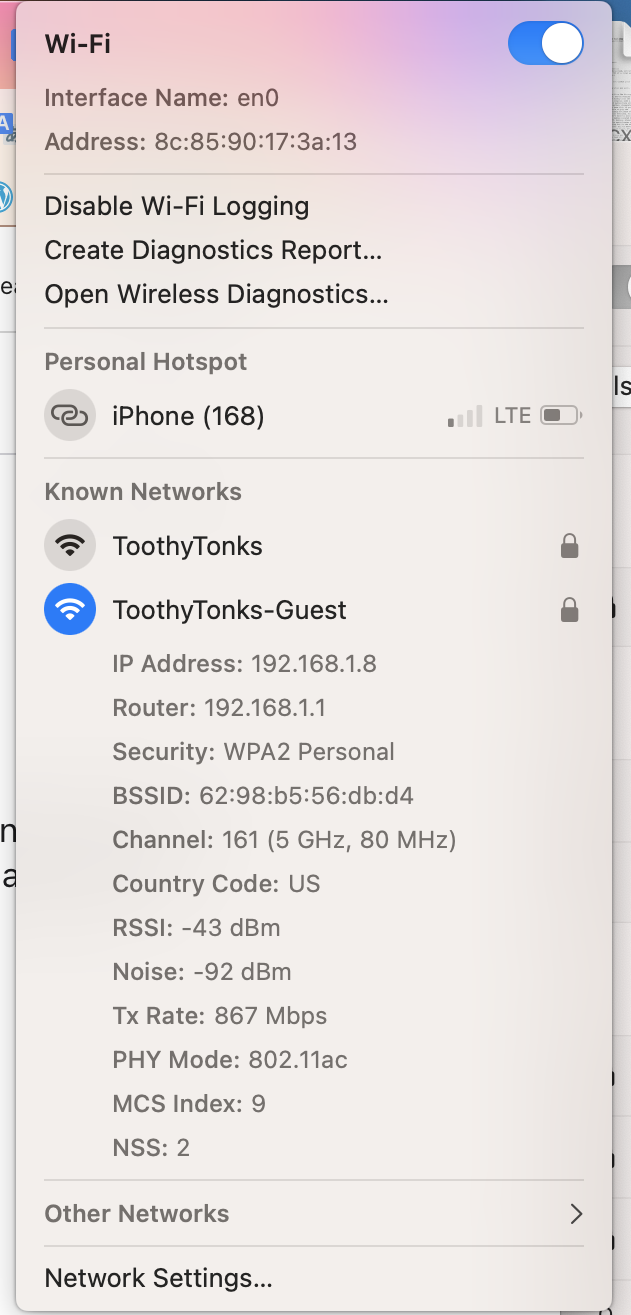Expand Other Networks with the chevron arrow
This screenshot has height=1315, width=631.
[575, 1214]
